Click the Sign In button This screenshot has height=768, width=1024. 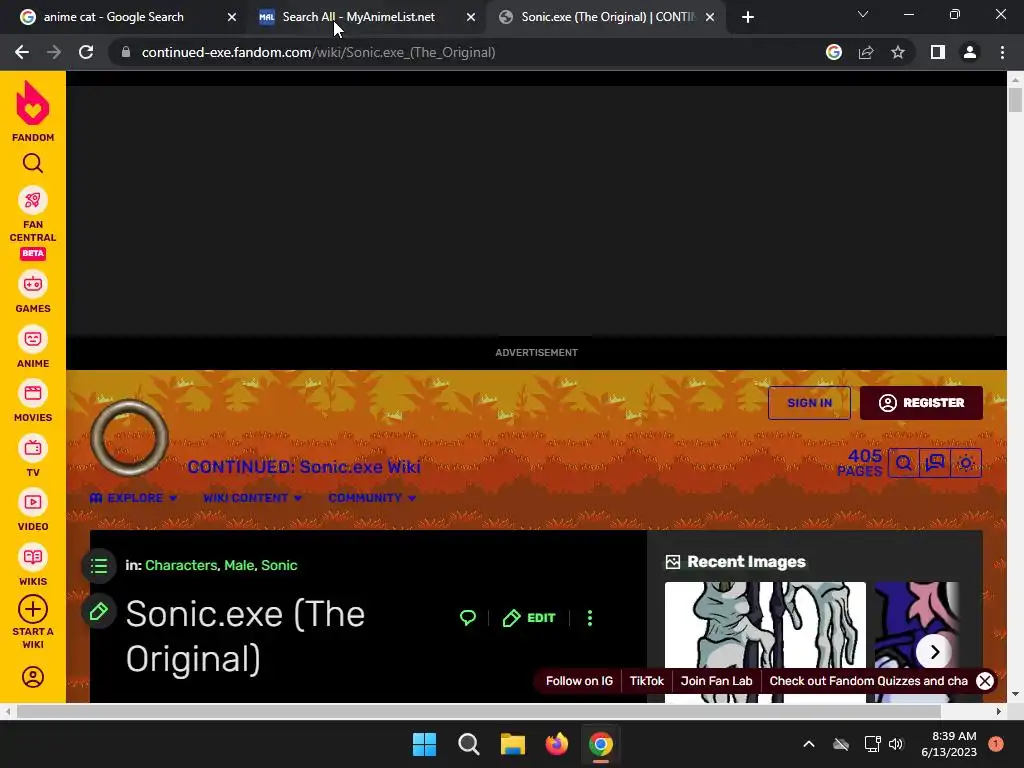pos(809,403)
